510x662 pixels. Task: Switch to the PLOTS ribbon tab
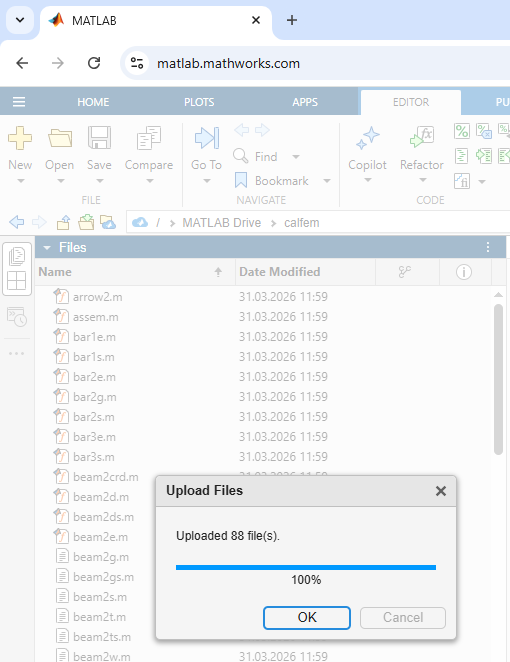pyautogui.click(x=199, y=102)
